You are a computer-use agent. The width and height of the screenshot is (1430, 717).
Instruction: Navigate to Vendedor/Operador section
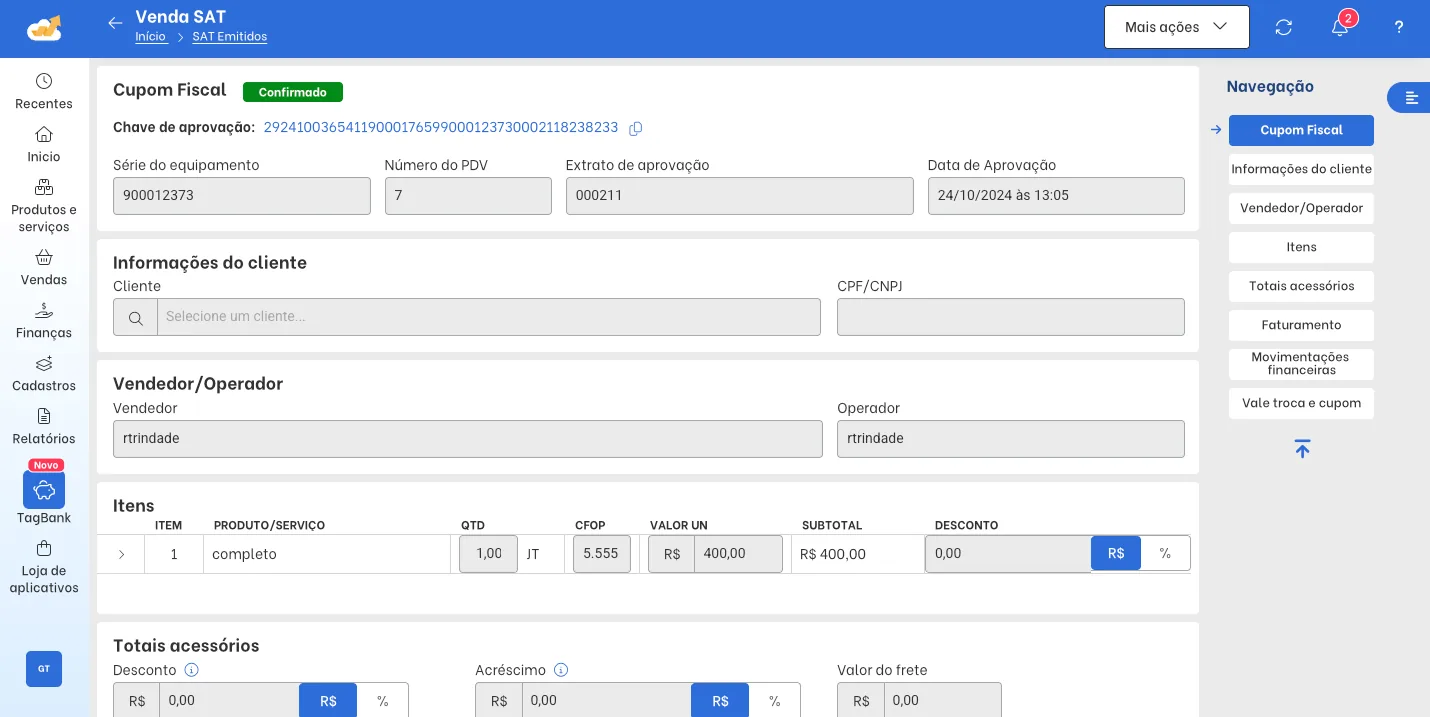pyautogui.click(x=1301, y=208)
